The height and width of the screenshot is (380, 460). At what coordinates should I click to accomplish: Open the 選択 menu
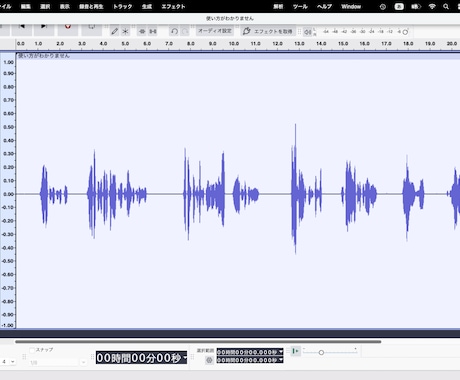coord(45,6)
